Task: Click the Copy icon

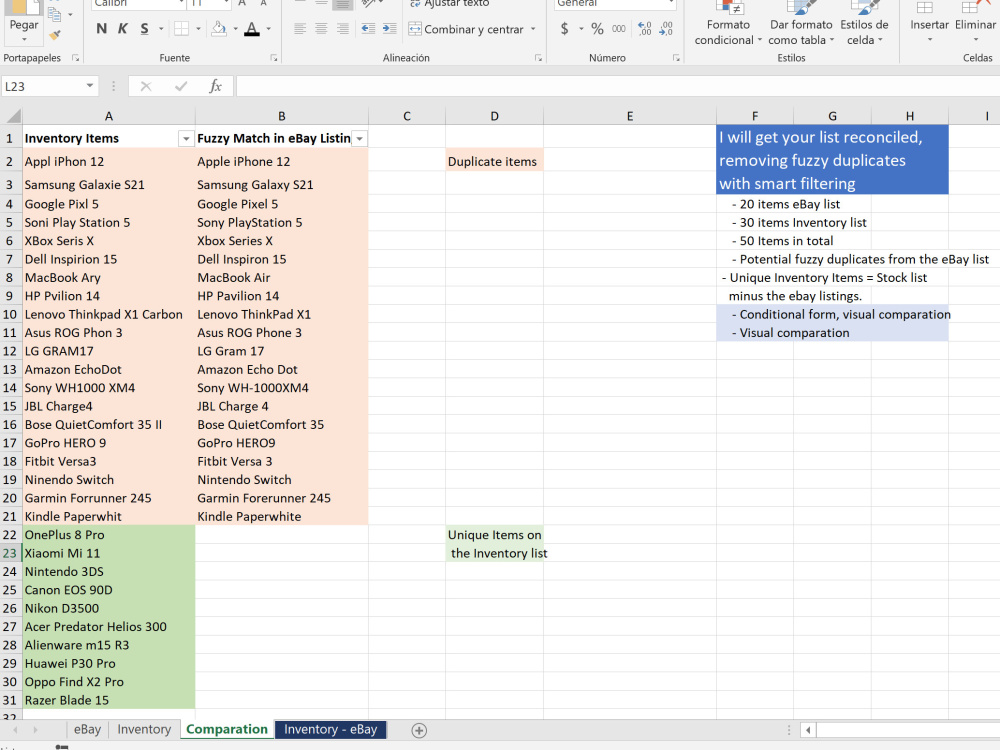Action: coord(55,14)
